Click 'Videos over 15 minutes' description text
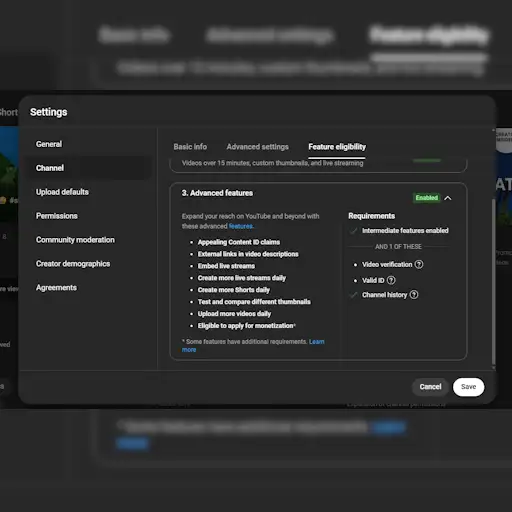512x512 pixels. (273, 163)
